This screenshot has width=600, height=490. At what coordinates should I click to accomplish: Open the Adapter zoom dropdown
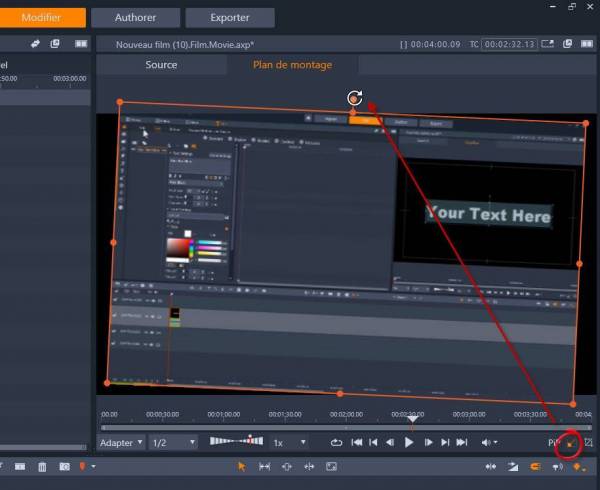tap(121, 442)
